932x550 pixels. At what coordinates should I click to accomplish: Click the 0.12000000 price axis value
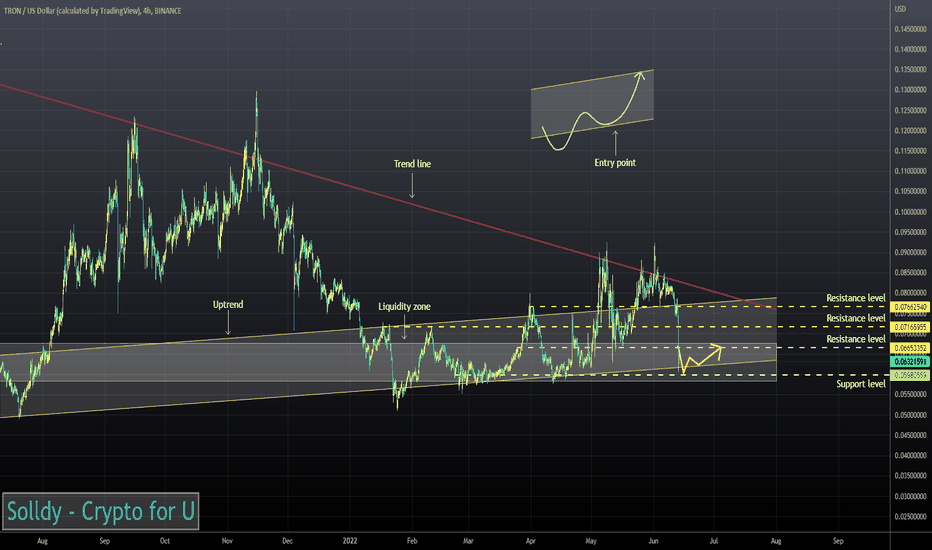click(910, 131)
